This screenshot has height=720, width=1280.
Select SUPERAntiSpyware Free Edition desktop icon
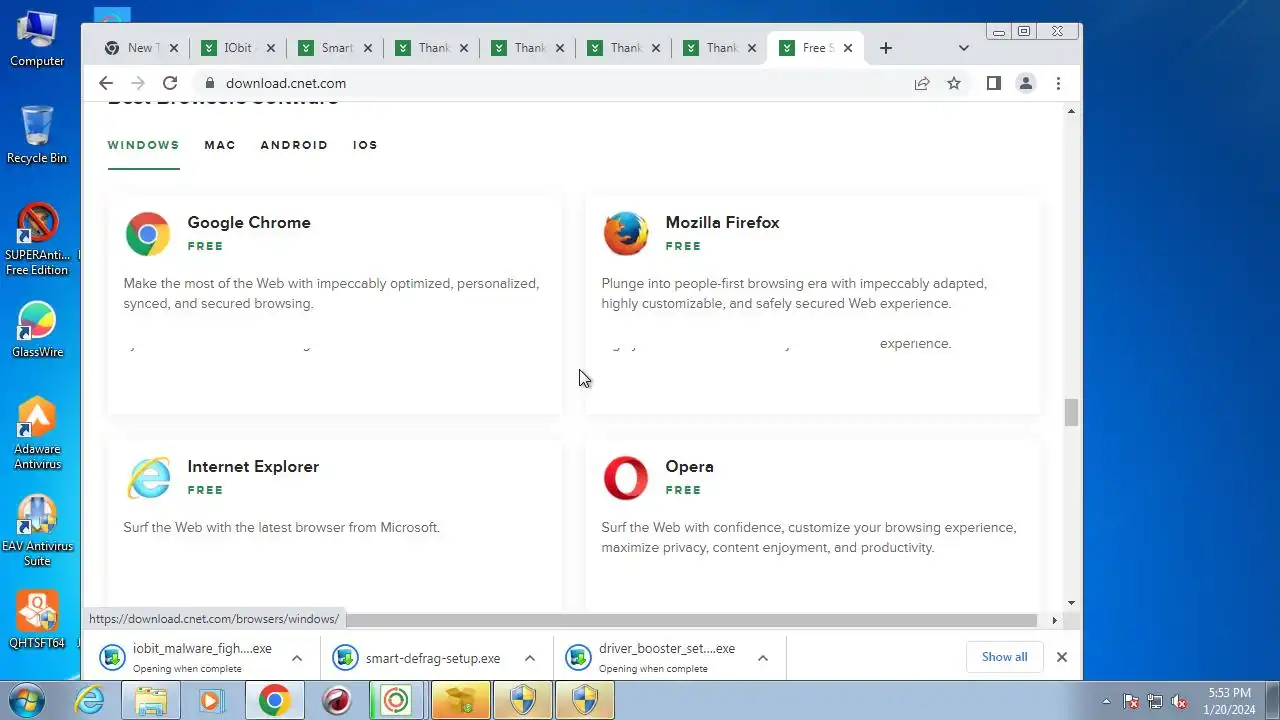coord(37,240)
